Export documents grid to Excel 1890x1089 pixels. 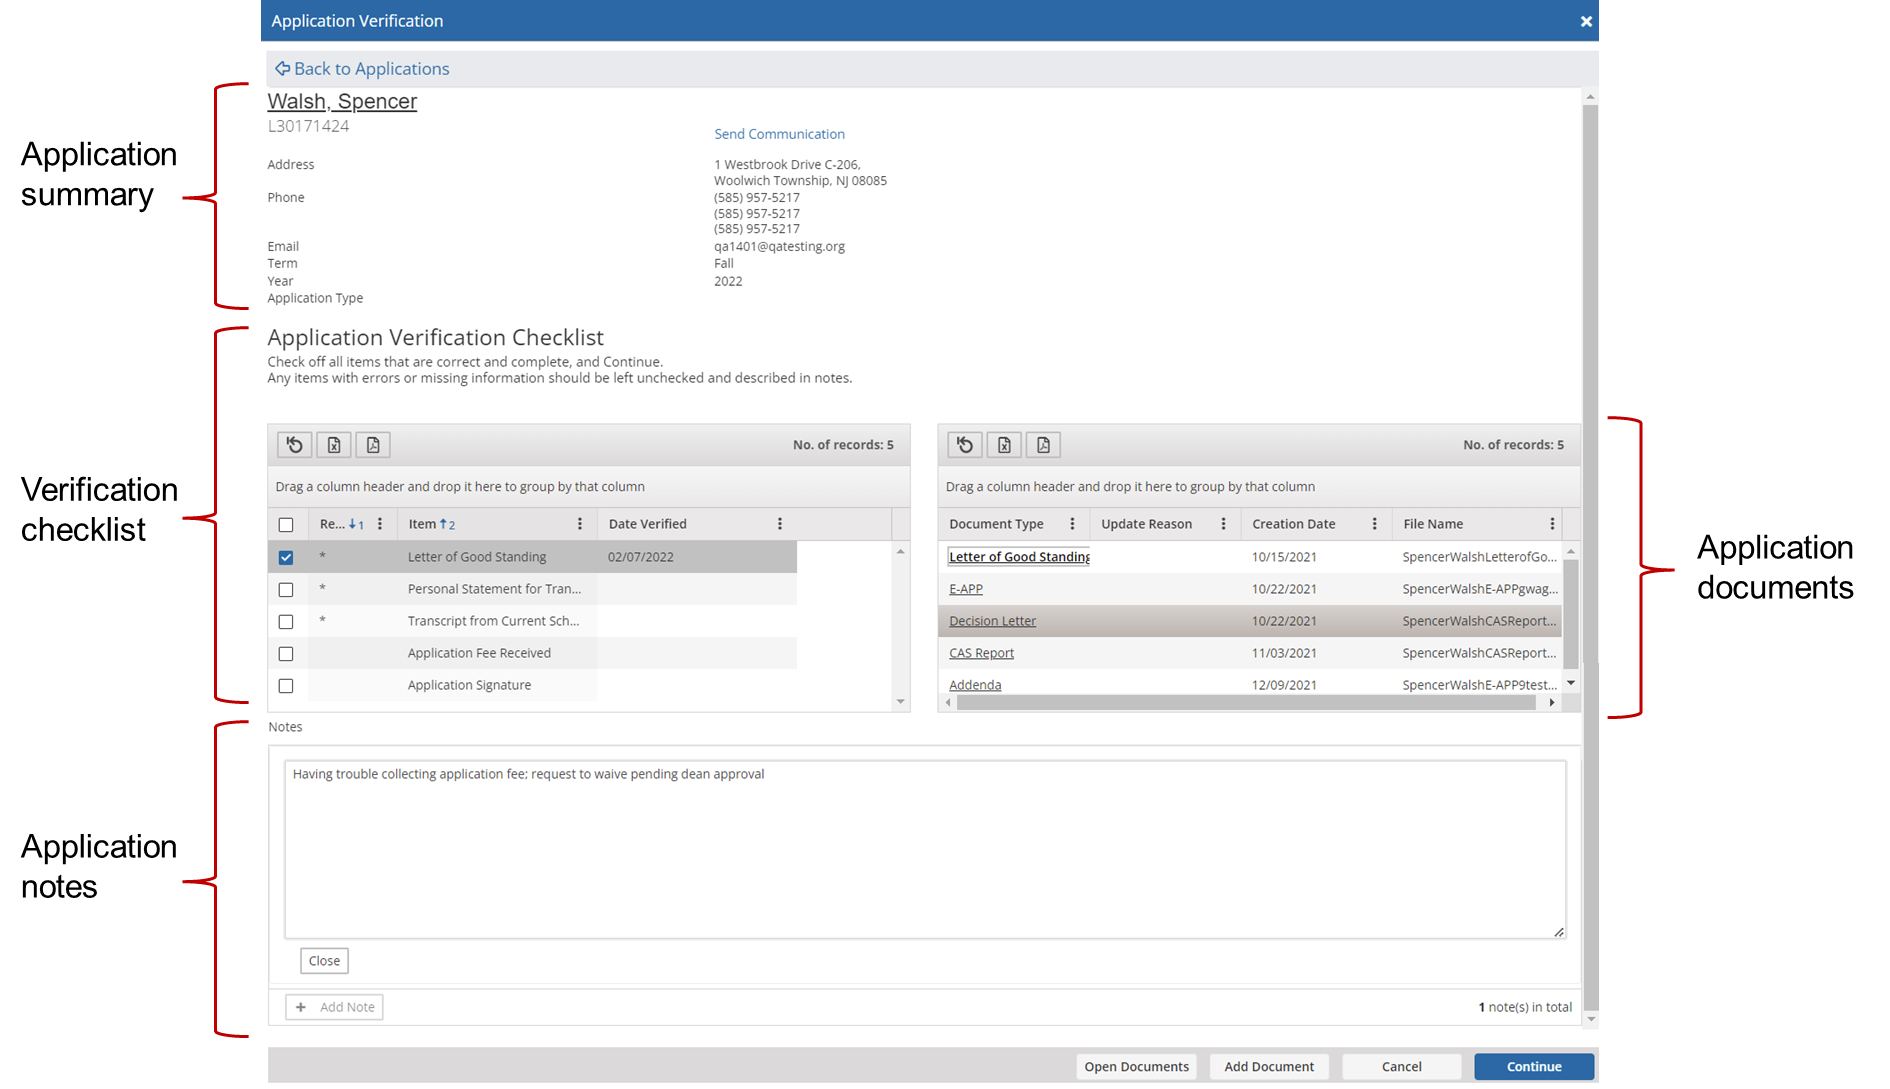[1004, 445]
